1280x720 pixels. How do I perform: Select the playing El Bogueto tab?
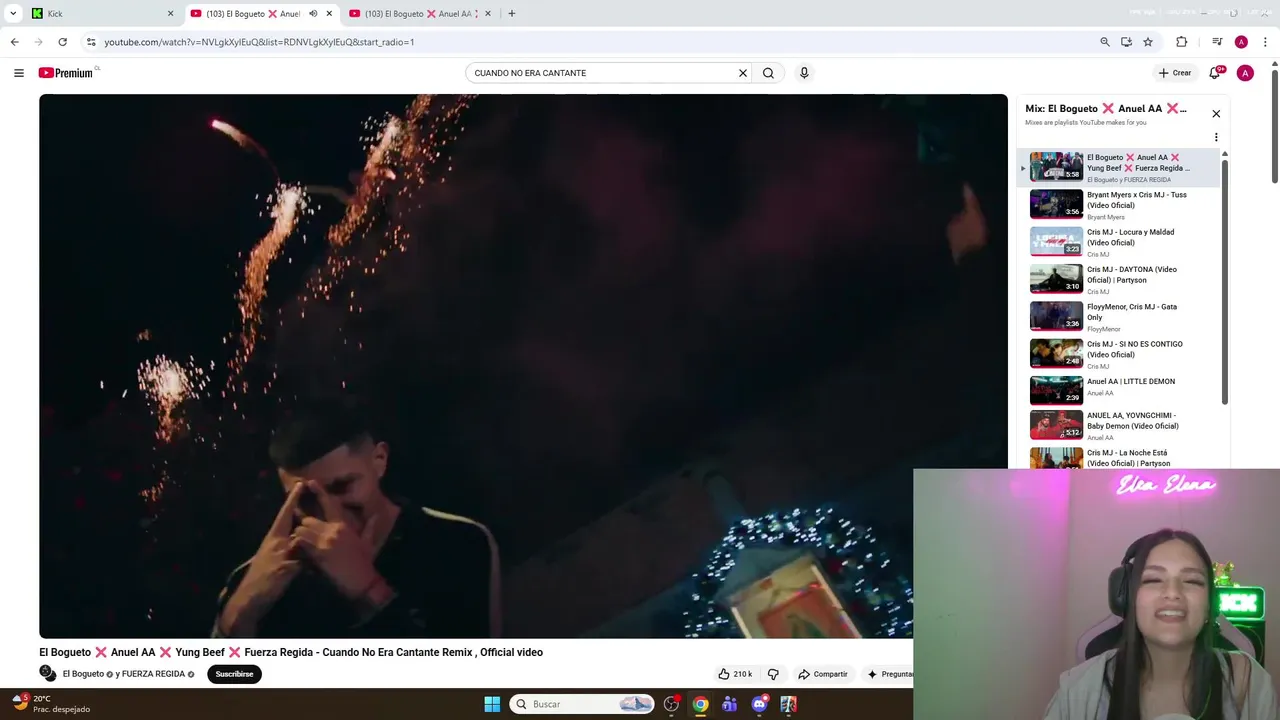(260, 14)
